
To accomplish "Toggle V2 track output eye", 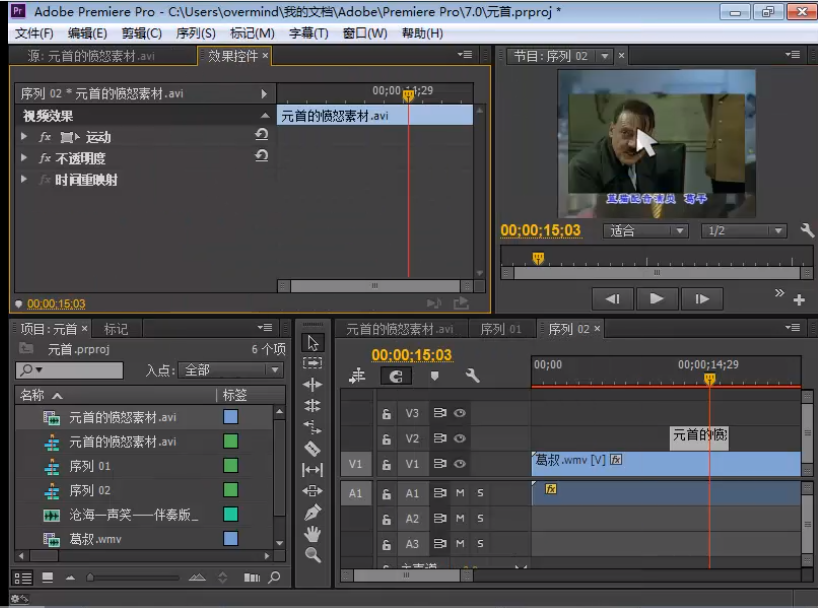I will pyautogui.click(x=460, y=438).
